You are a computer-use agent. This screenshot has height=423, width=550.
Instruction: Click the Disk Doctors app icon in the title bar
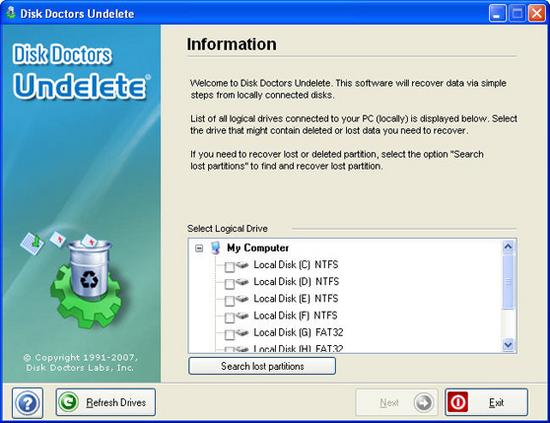tap(11, 13)
